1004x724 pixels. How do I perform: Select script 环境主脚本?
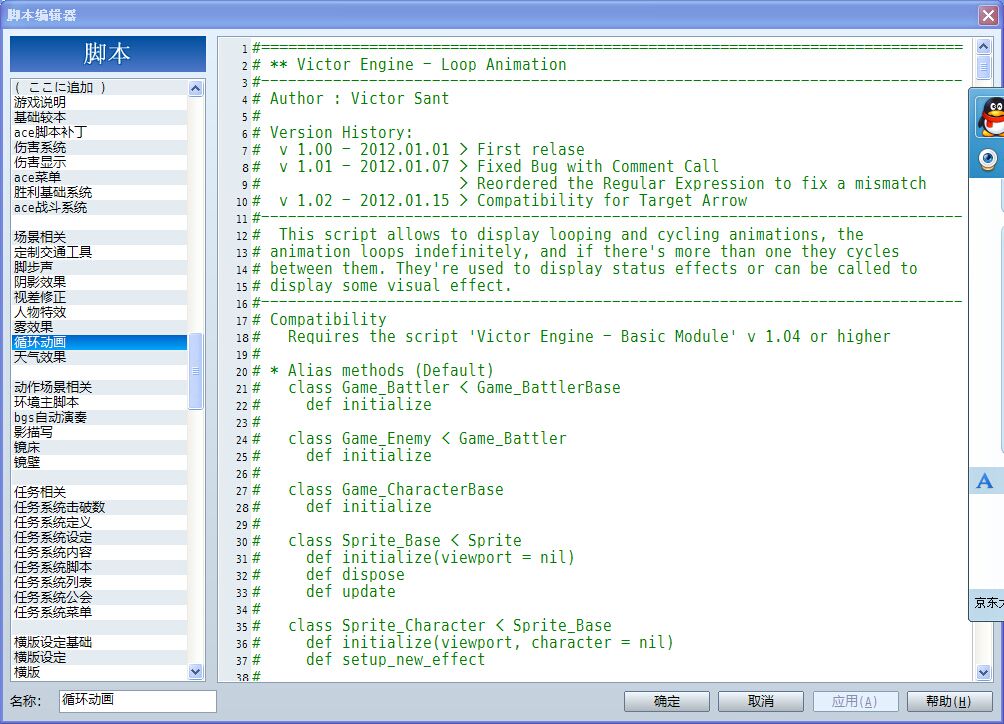coord(100,402)
